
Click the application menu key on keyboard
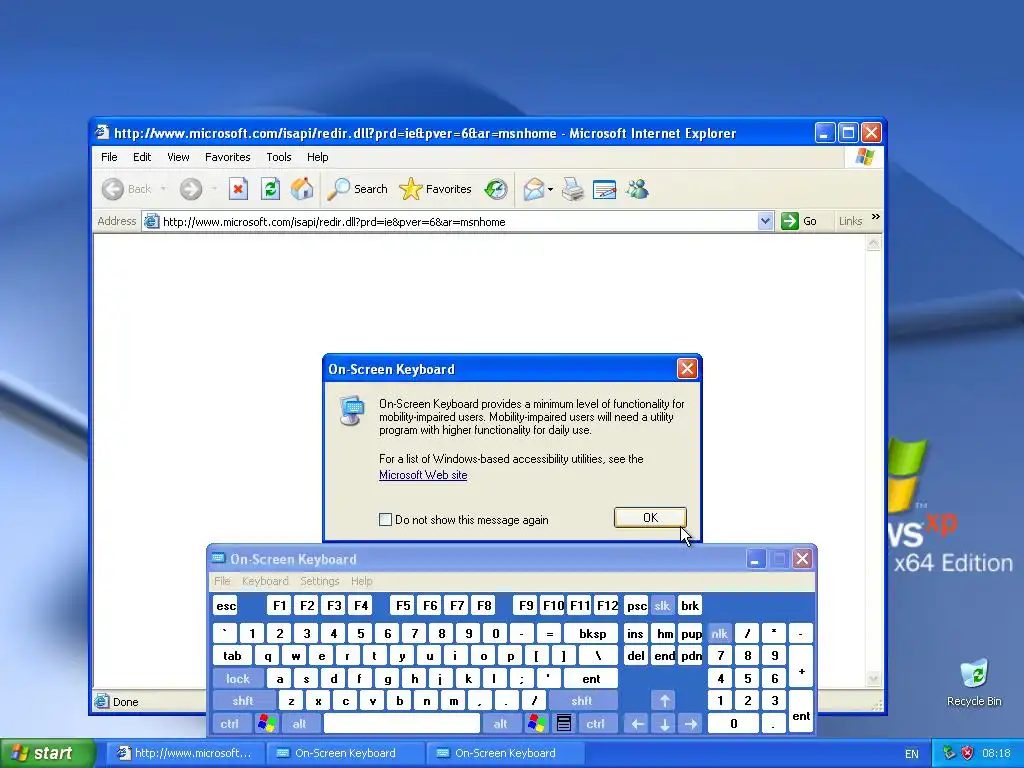coord(564,723)
